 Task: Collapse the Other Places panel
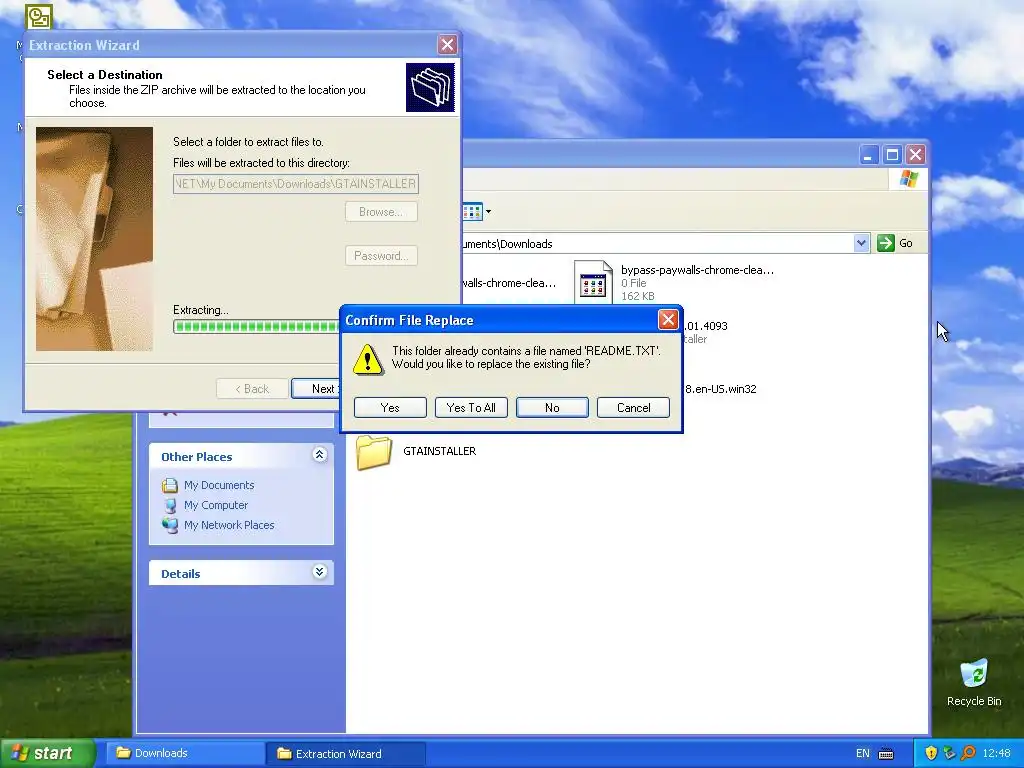319,455
